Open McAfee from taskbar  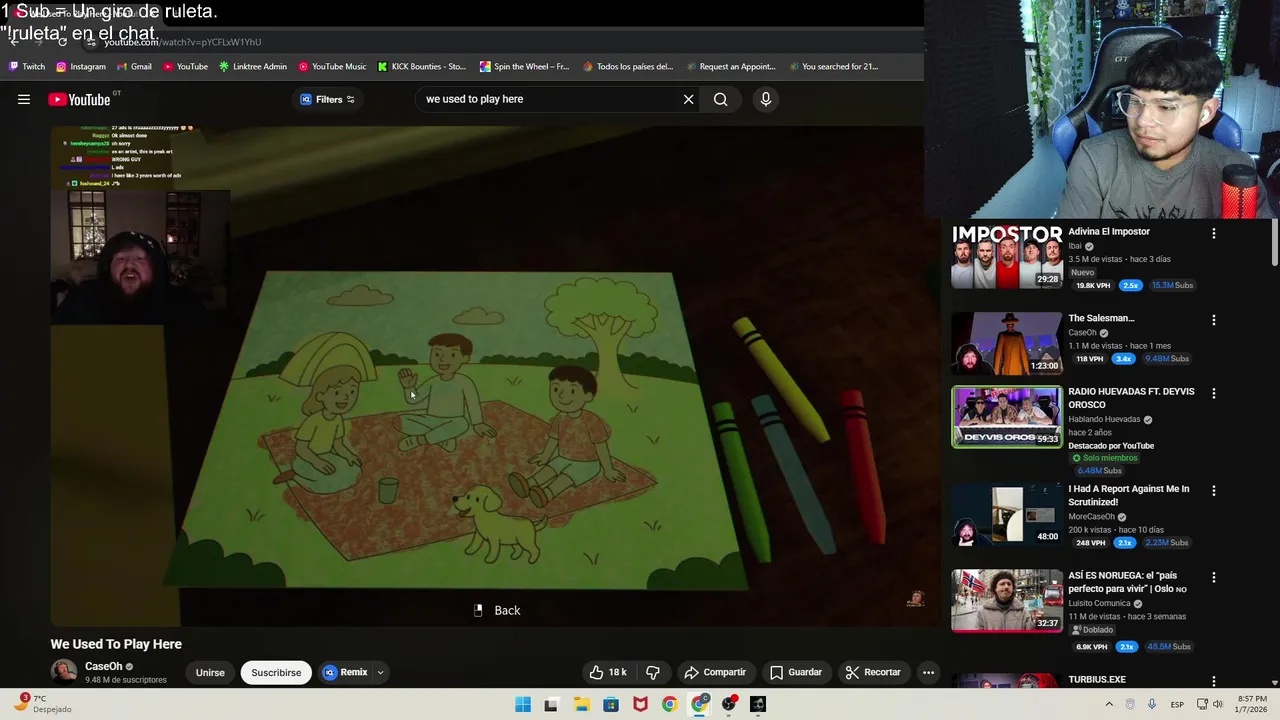pyautogui.click(x=640, y=704)
